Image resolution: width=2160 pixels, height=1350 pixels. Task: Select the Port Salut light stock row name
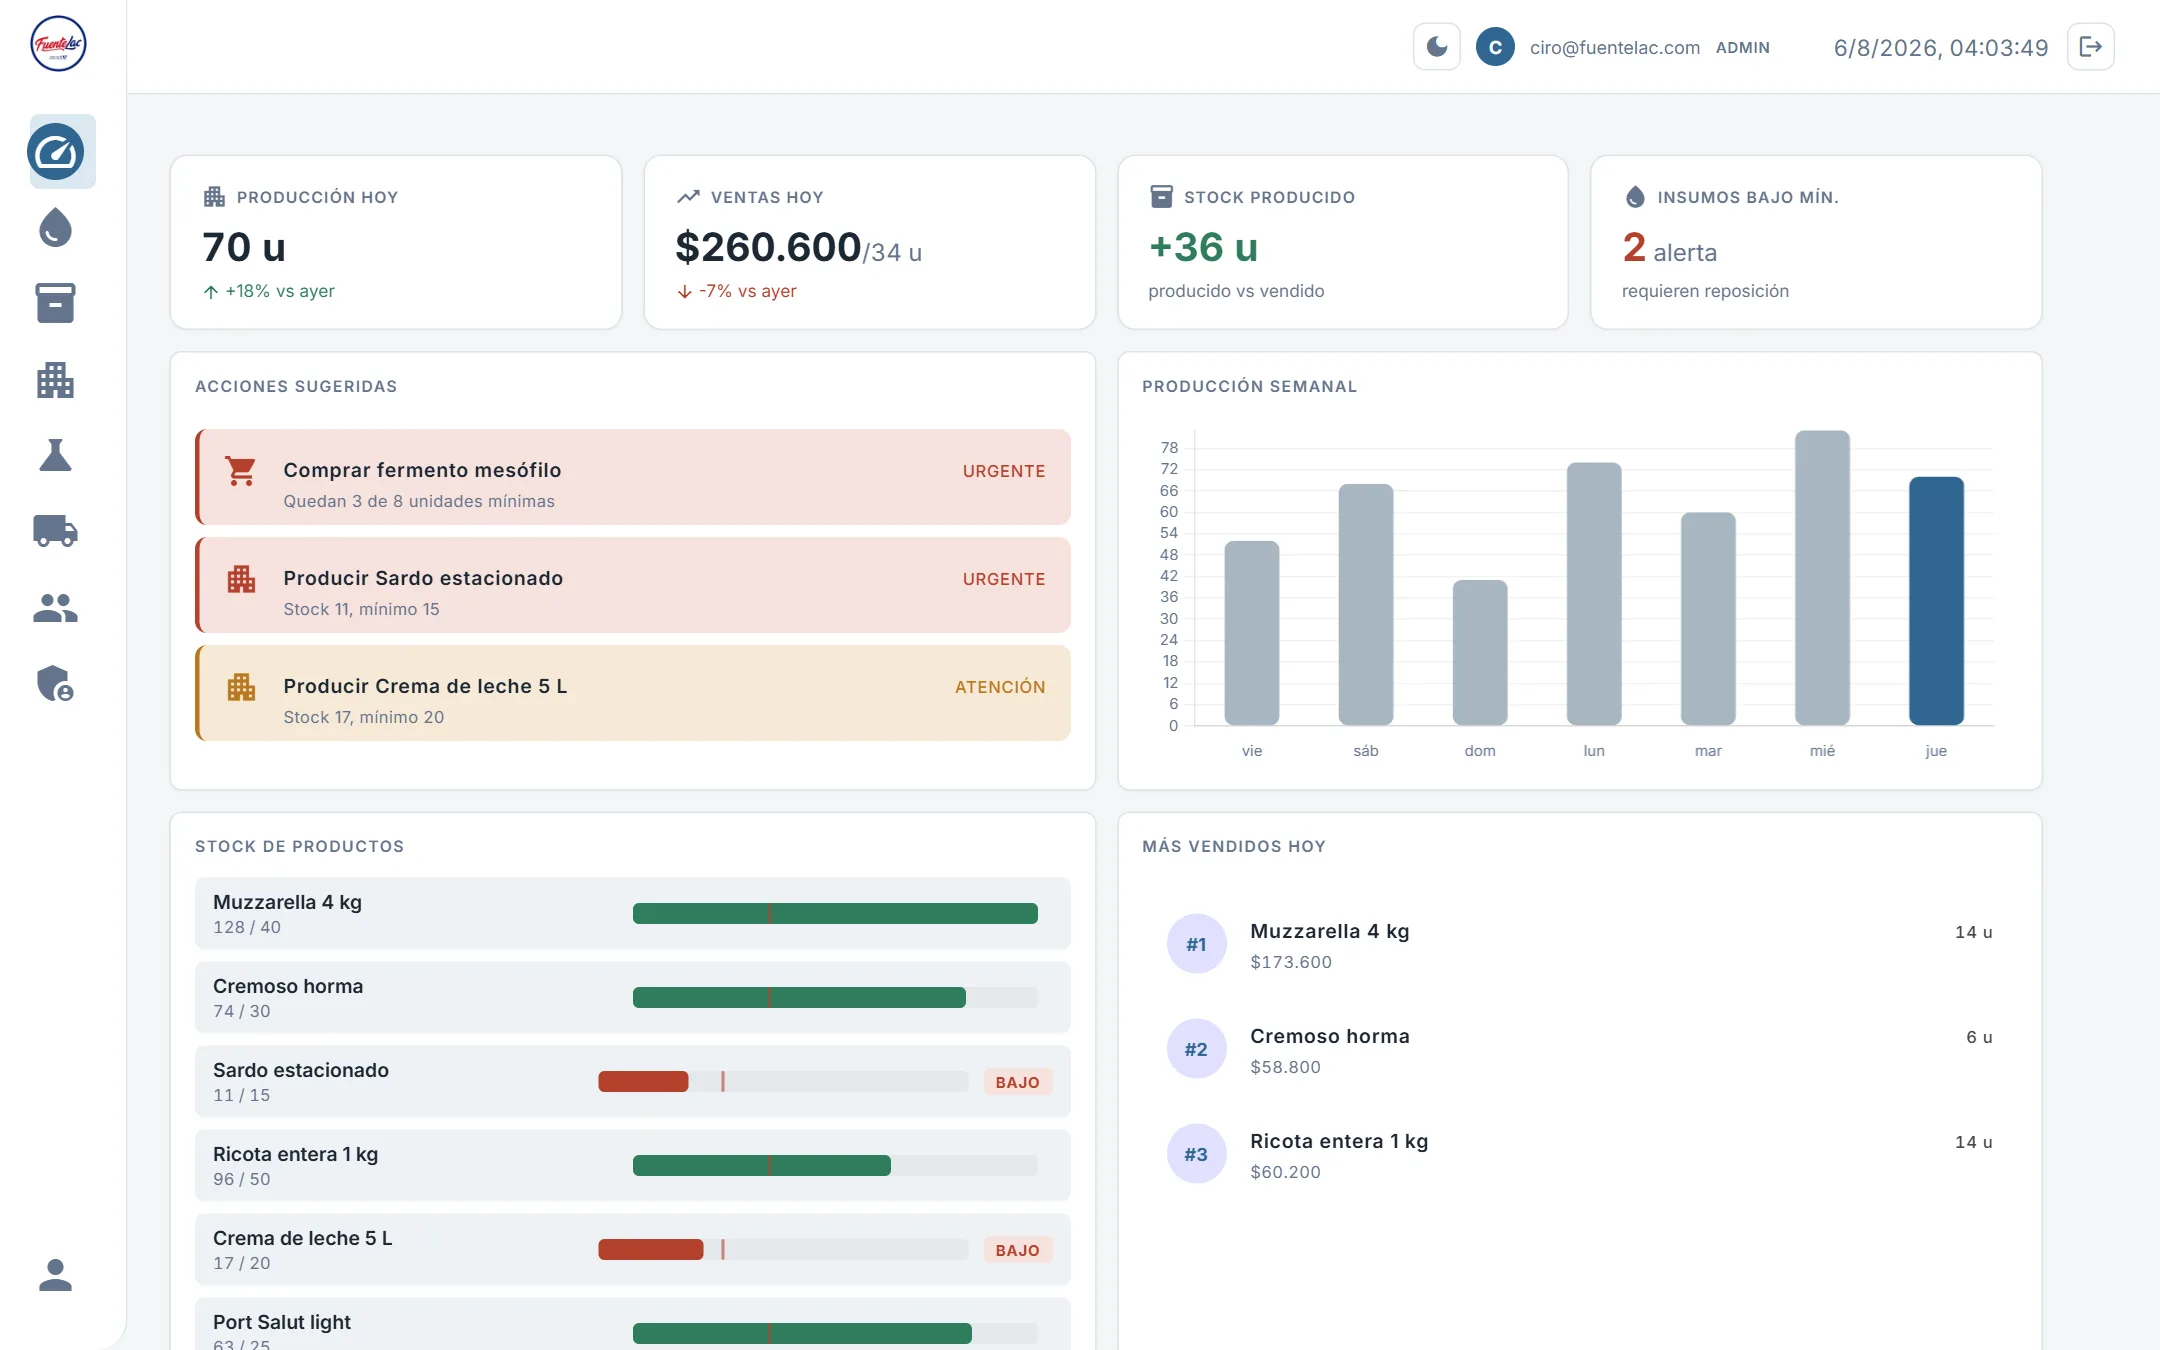(x=282, y=1322)
